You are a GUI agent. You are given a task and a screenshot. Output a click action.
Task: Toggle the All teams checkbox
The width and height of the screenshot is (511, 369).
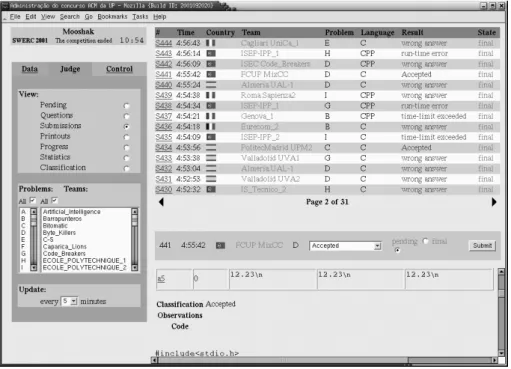tap(55, 200)
